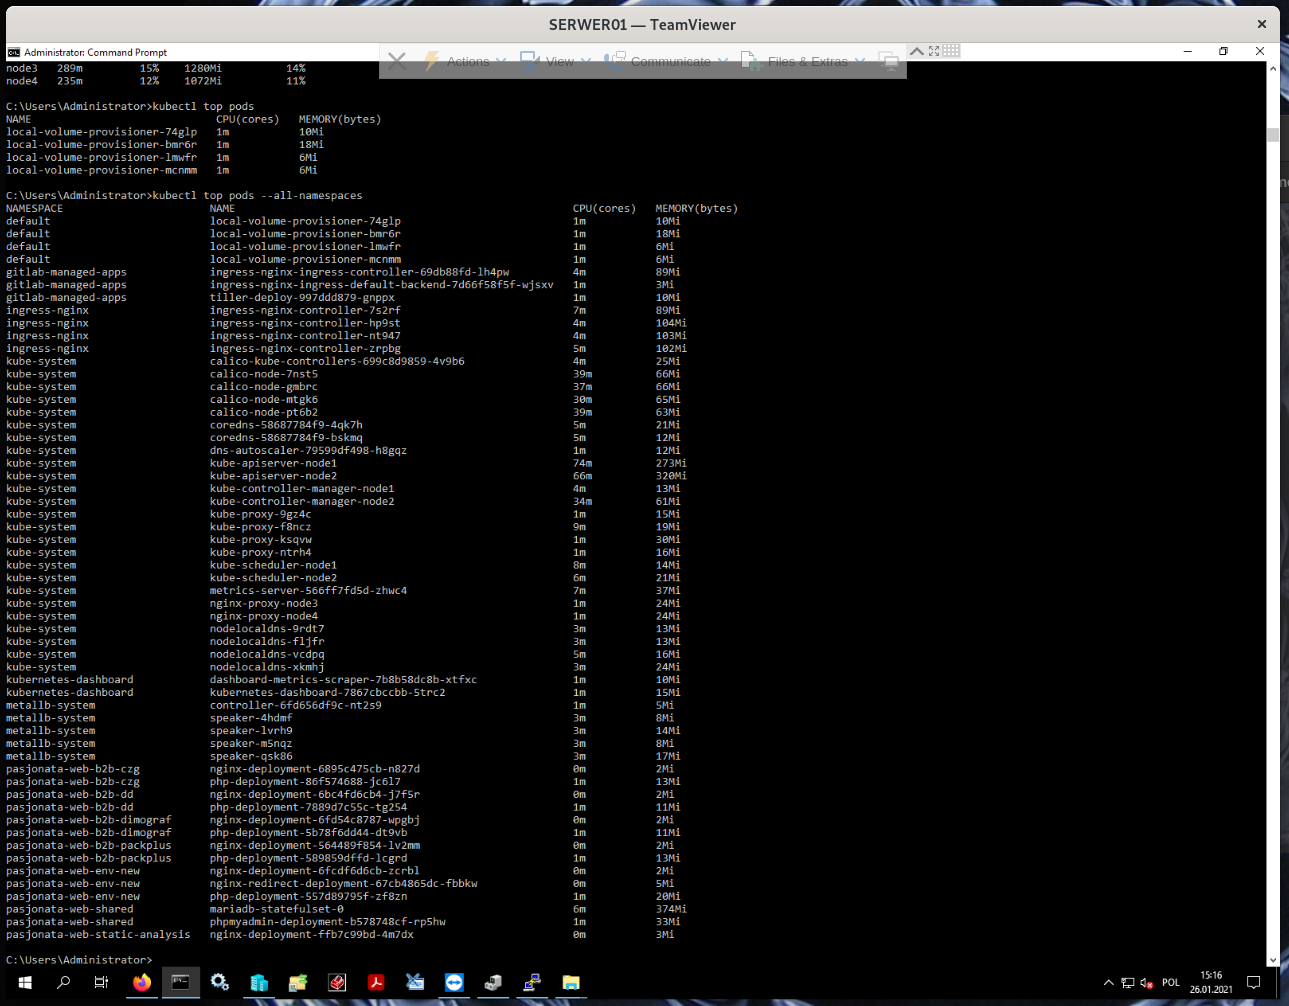The image size is (1289, 1006).
Task: Open Adobe Acrobat from the taskbar
Action: [x=376, y=982]
